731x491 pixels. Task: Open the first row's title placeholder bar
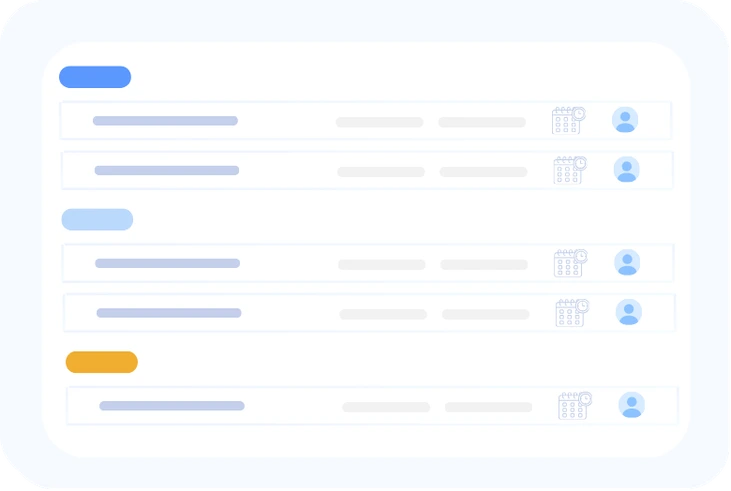click(x=165, y=121)
